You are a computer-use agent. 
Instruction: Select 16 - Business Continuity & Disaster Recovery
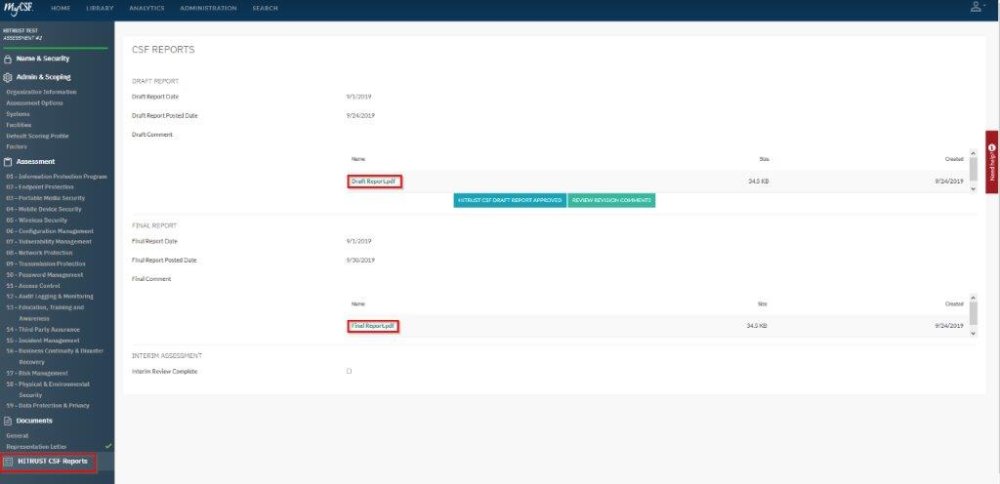tap(55, 356)
